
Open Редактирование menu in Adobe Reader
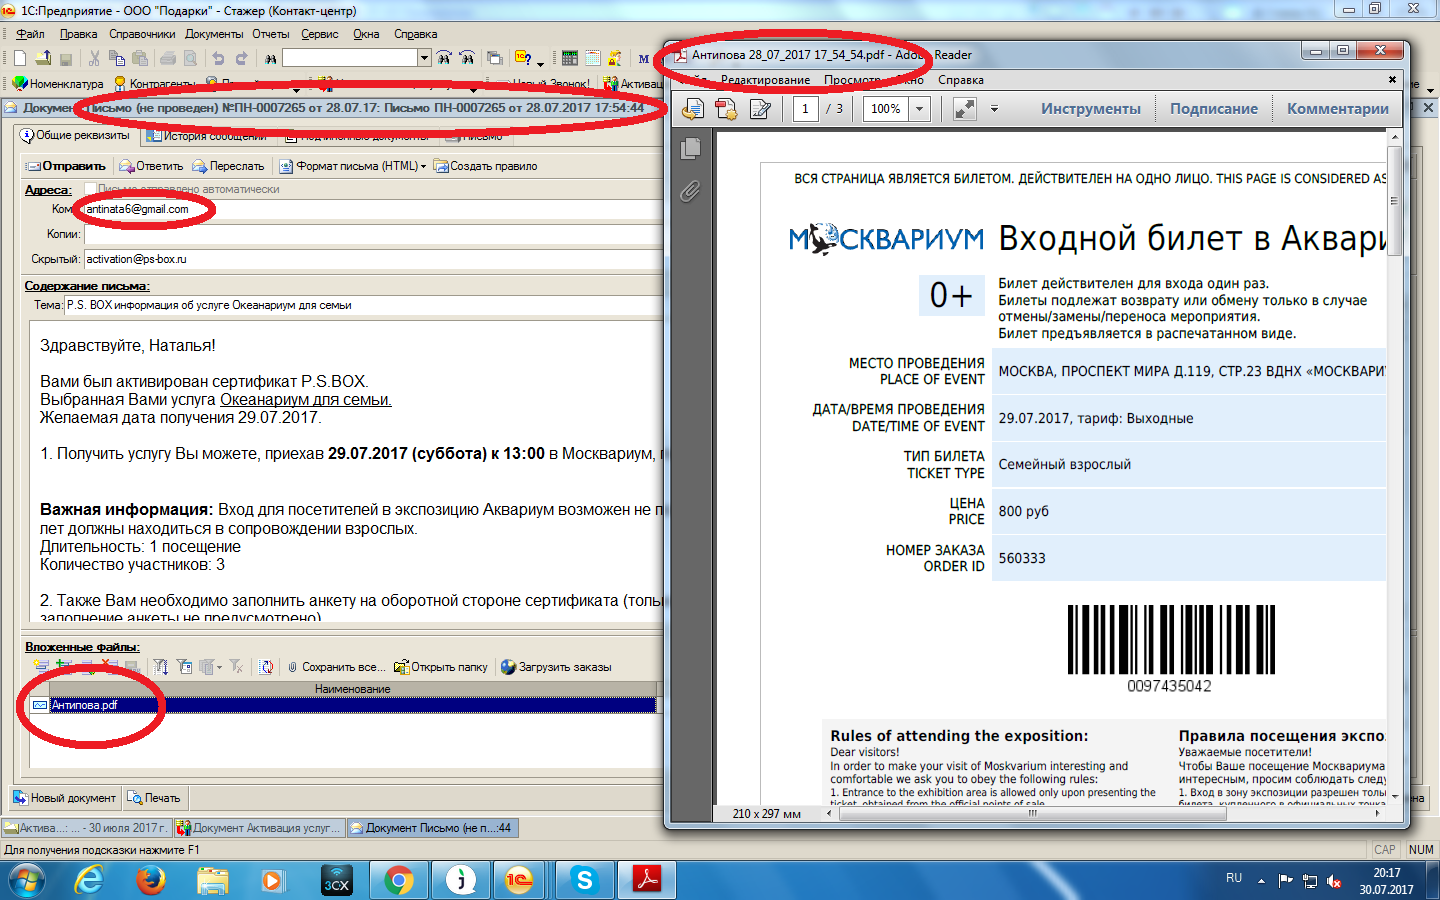point(765,80)
